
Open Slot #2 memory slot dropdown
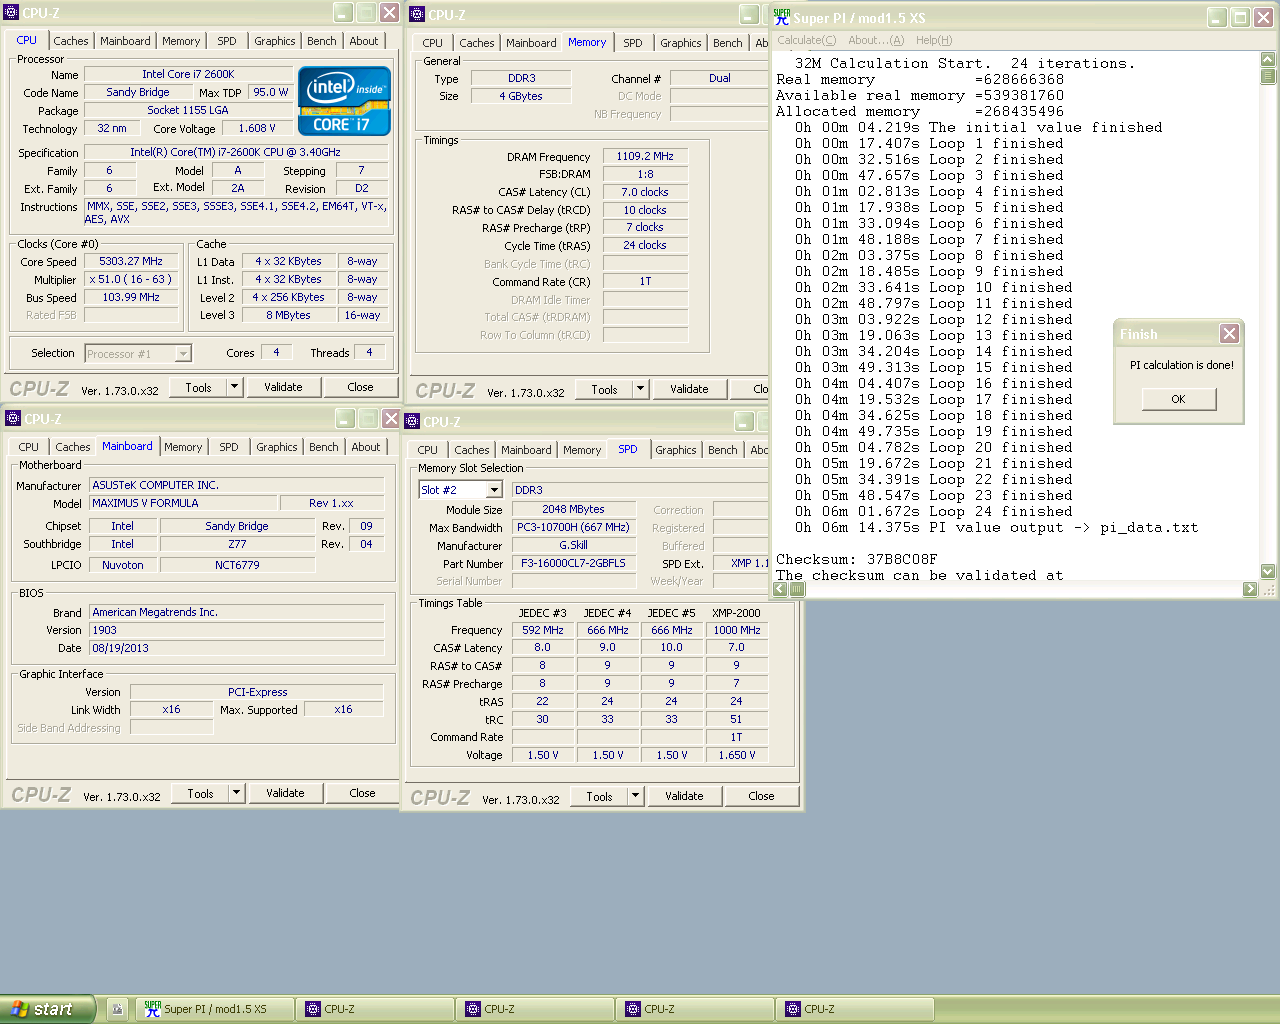[494, 490]
